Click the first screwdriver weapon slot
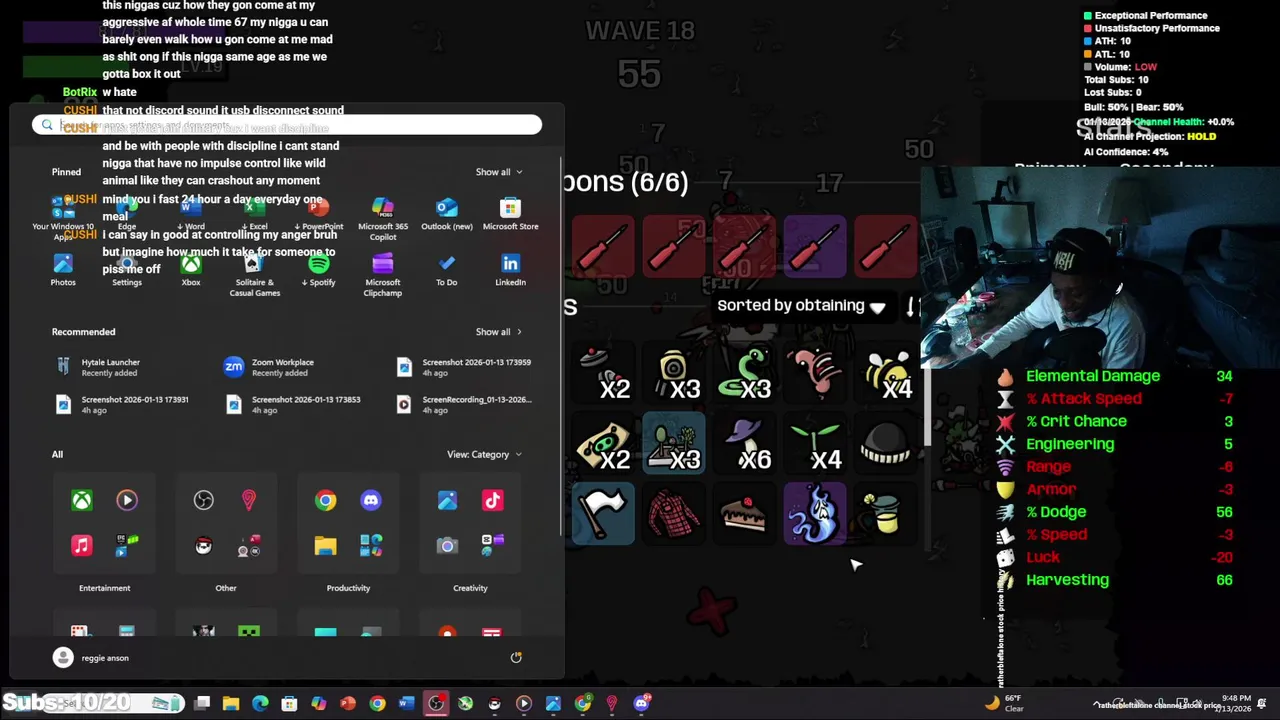The height and width of the screenshot is (720, 1280). coord(603,247)
